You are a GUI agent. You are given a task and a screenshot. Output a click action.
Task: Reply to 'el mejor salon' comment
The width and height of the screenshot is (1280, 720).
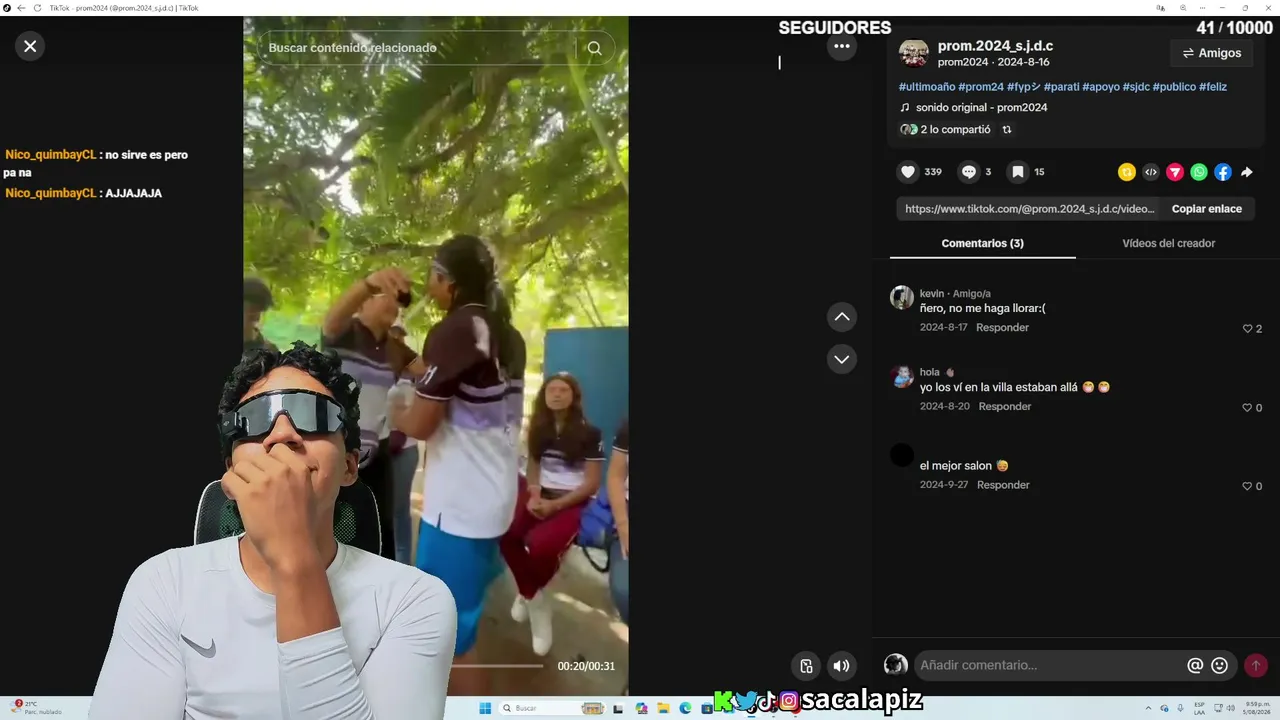[1003, 485]
